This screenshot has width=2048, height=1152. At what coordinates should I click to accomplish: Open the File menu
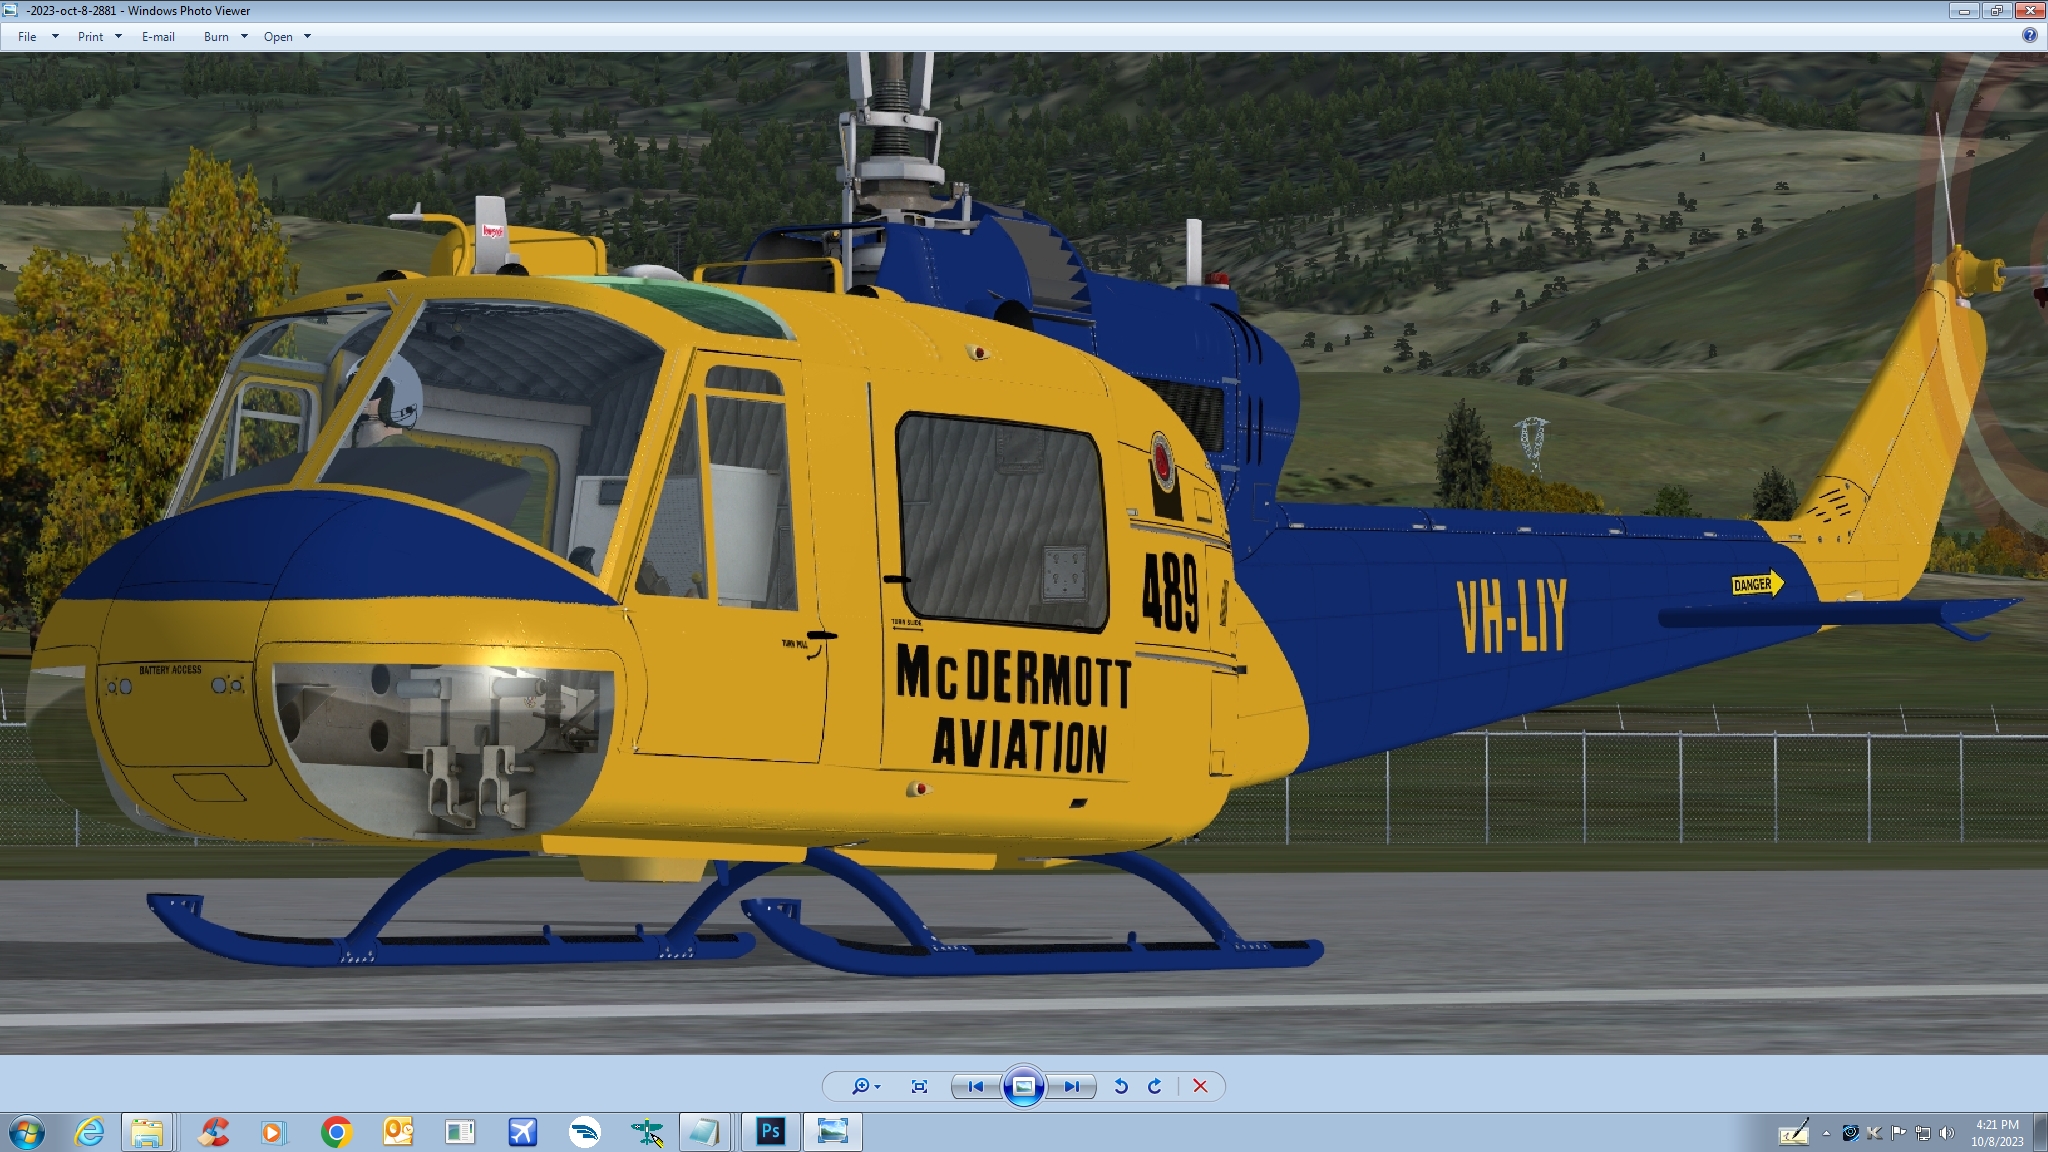[x=27, y=37]
